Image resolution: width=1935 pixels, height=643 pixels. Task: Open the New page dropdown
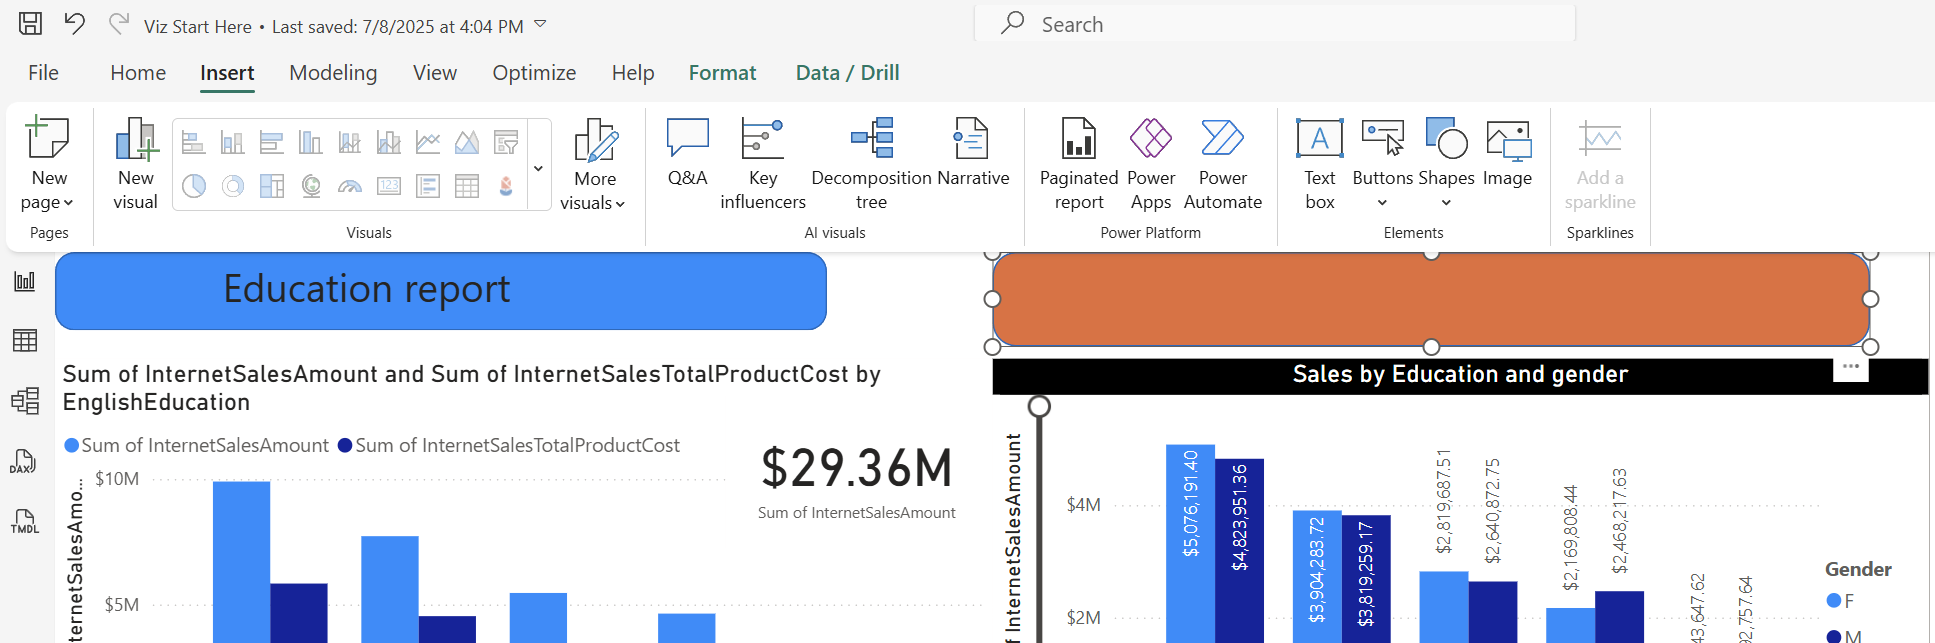pos(48,202)
